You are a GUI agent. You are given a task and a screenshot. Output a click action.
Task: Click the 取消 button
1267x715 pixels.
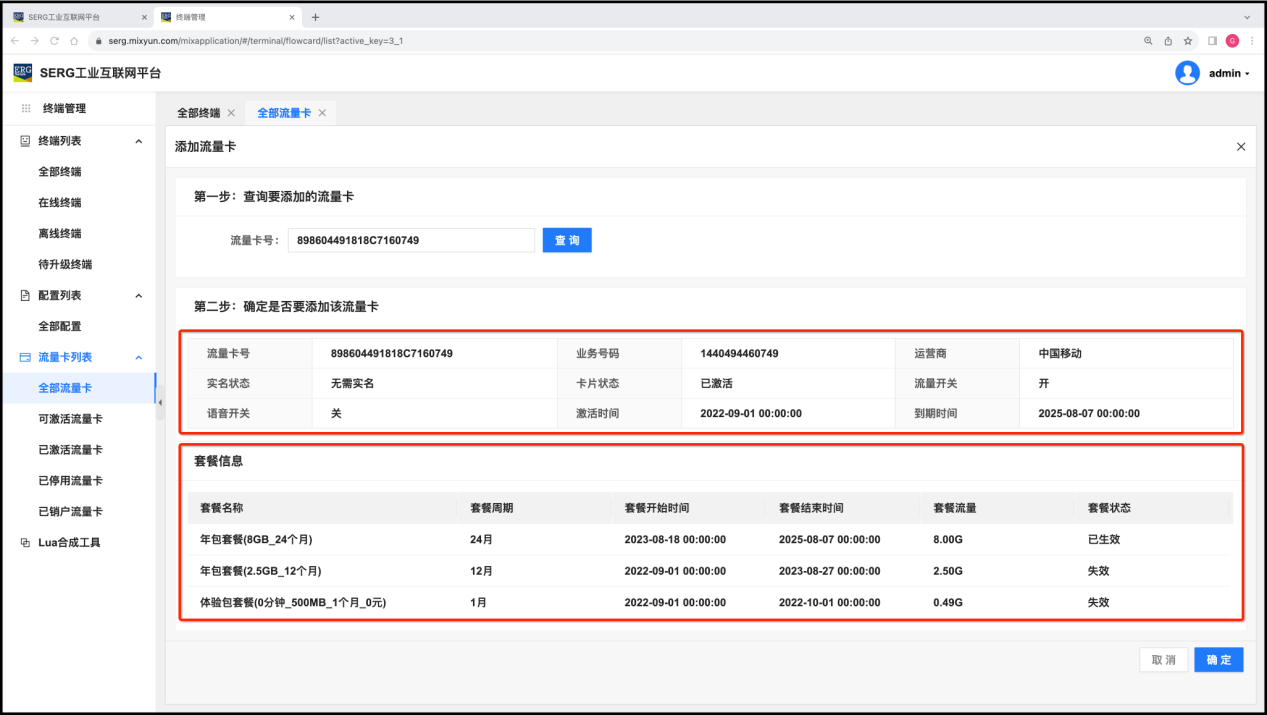point(1163,660)
